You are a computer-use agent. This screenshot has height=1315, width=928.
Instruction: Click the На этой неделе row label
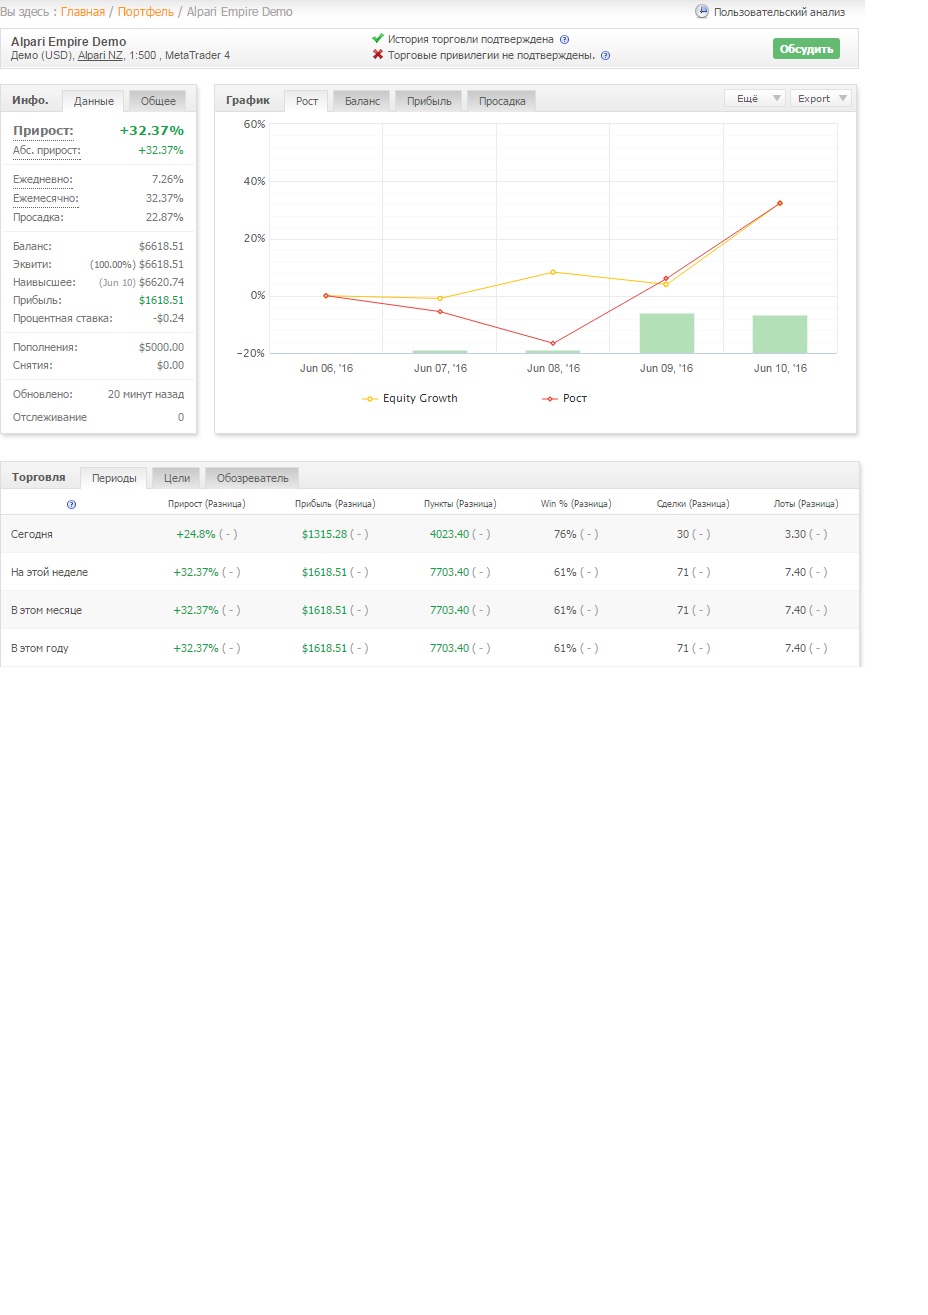pos(49,573)
